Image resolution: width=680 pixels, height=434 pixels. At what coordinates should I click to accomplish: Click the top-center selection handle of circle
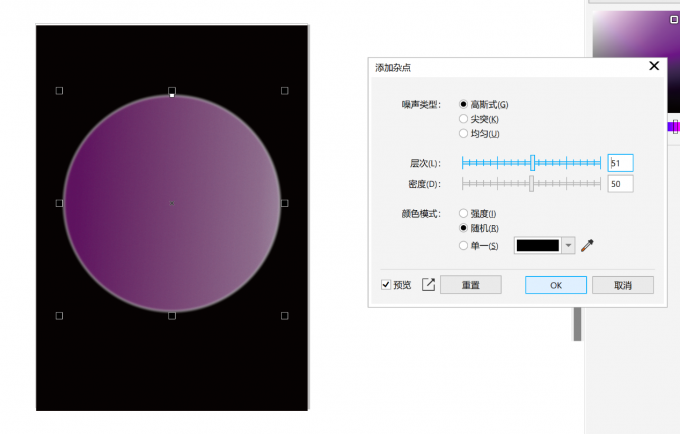click(172, 91)
